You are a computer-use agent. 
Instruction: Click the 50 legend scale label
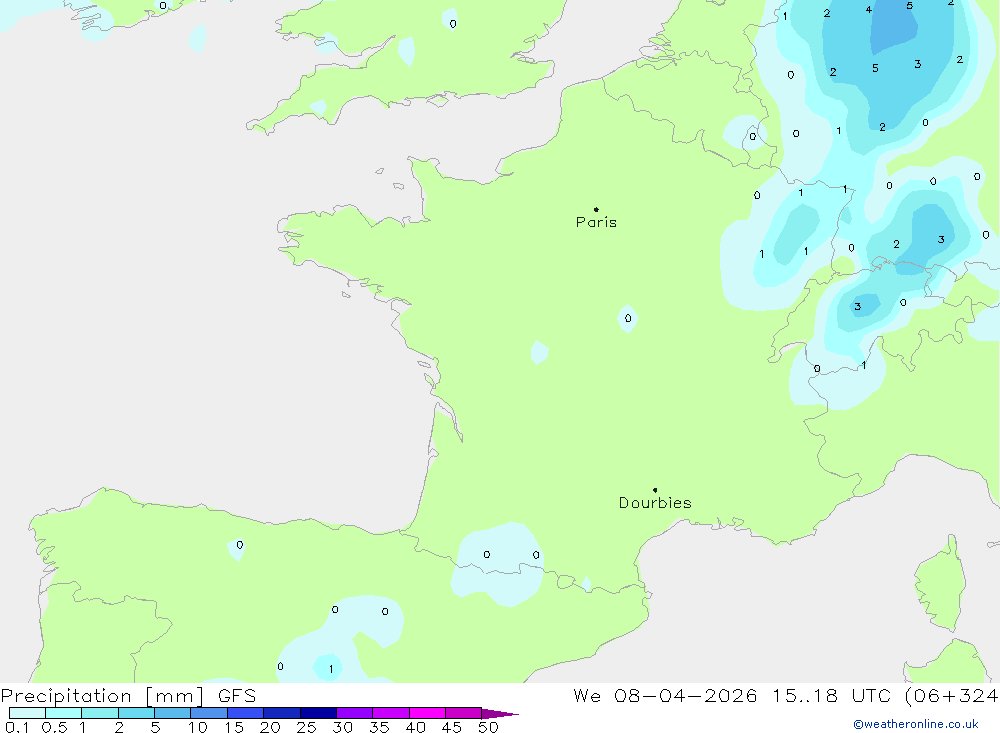point(488,727)
